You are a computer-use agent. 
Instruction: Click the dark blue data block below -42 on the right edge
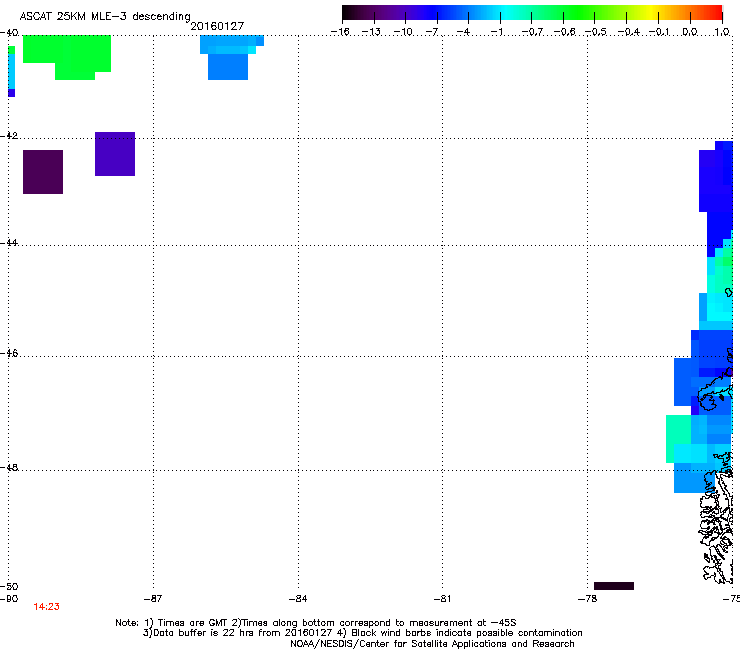click(716, 198)
